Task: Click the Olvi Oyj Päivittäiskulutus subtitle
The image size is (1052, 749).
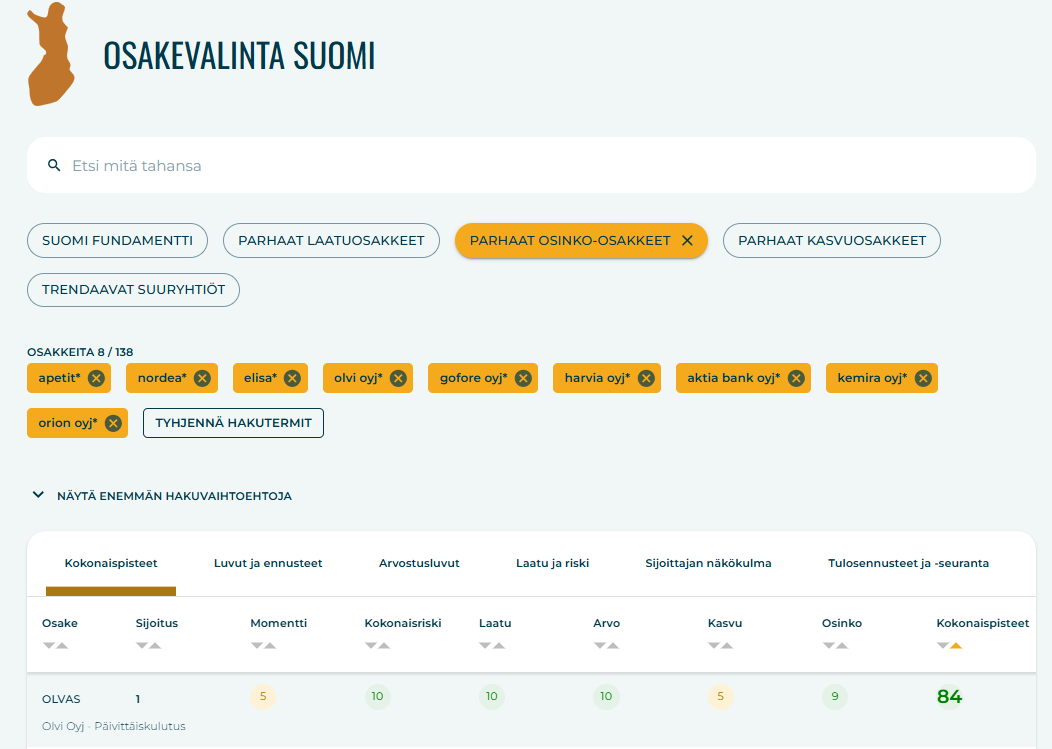Action: (x=113, y=726)
